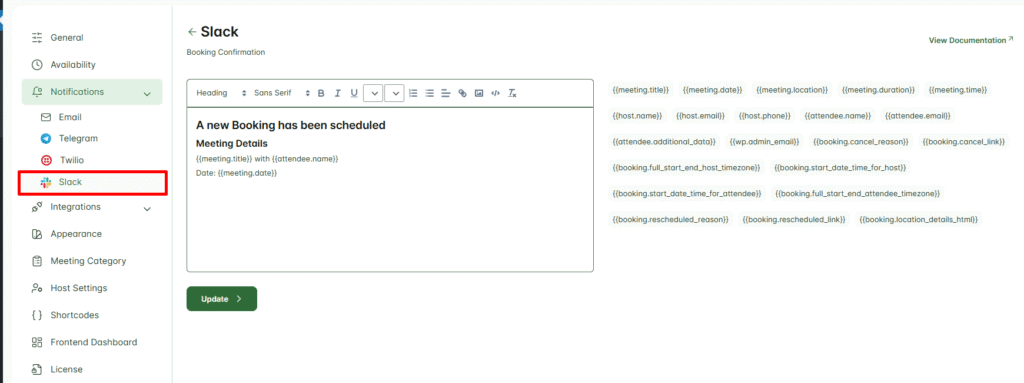This screenshot has height=383, width=1024.
Task: Clear text formatting with the Tx icon
Action: pos(512,93)
